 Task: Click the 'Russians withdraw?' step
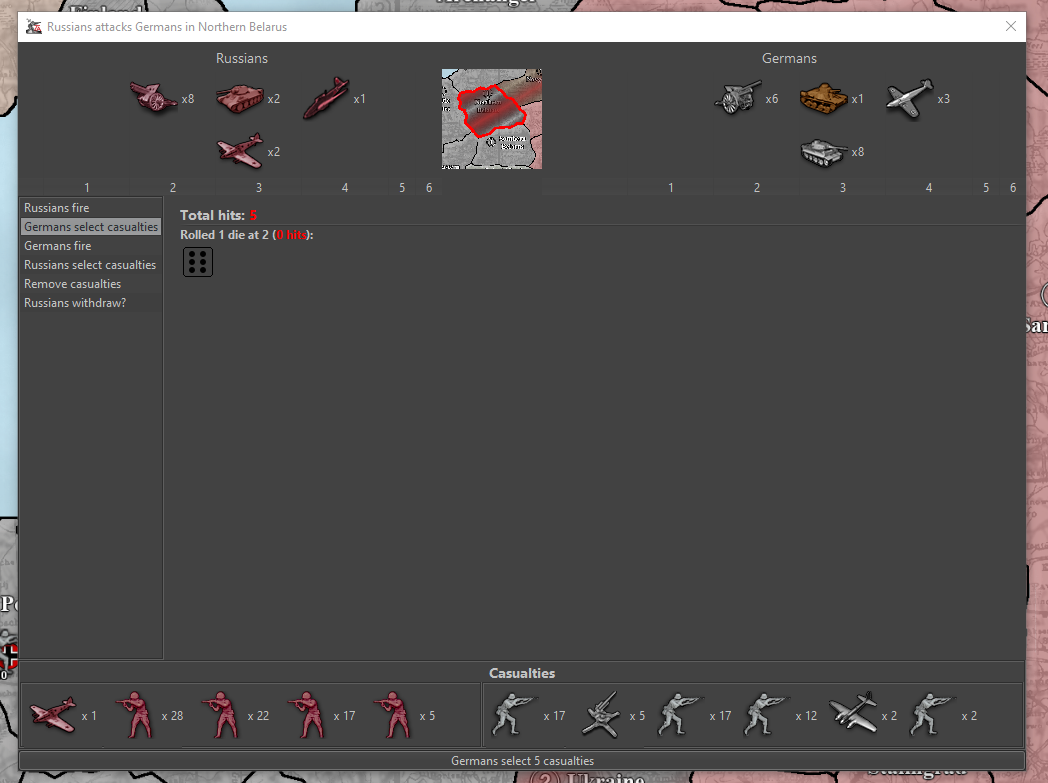tap(75, 303)
